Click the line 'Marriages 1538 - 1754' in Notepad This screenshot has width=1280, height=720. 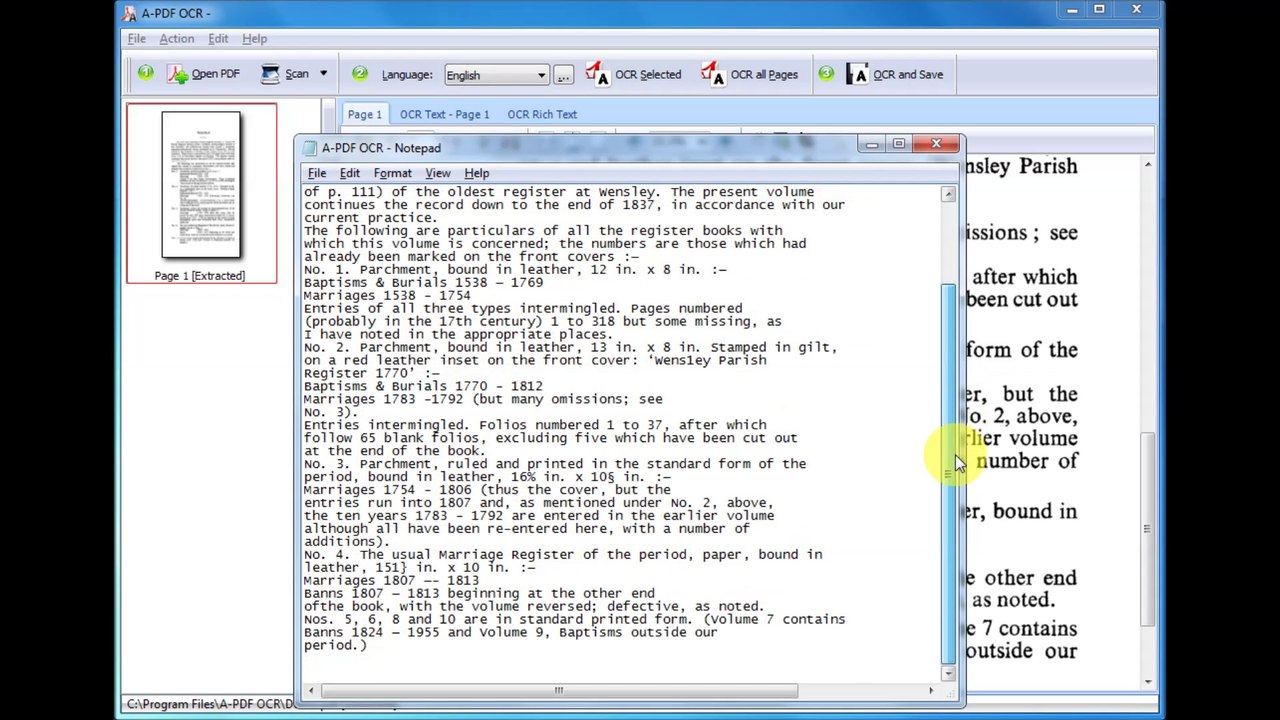(387, 296)
